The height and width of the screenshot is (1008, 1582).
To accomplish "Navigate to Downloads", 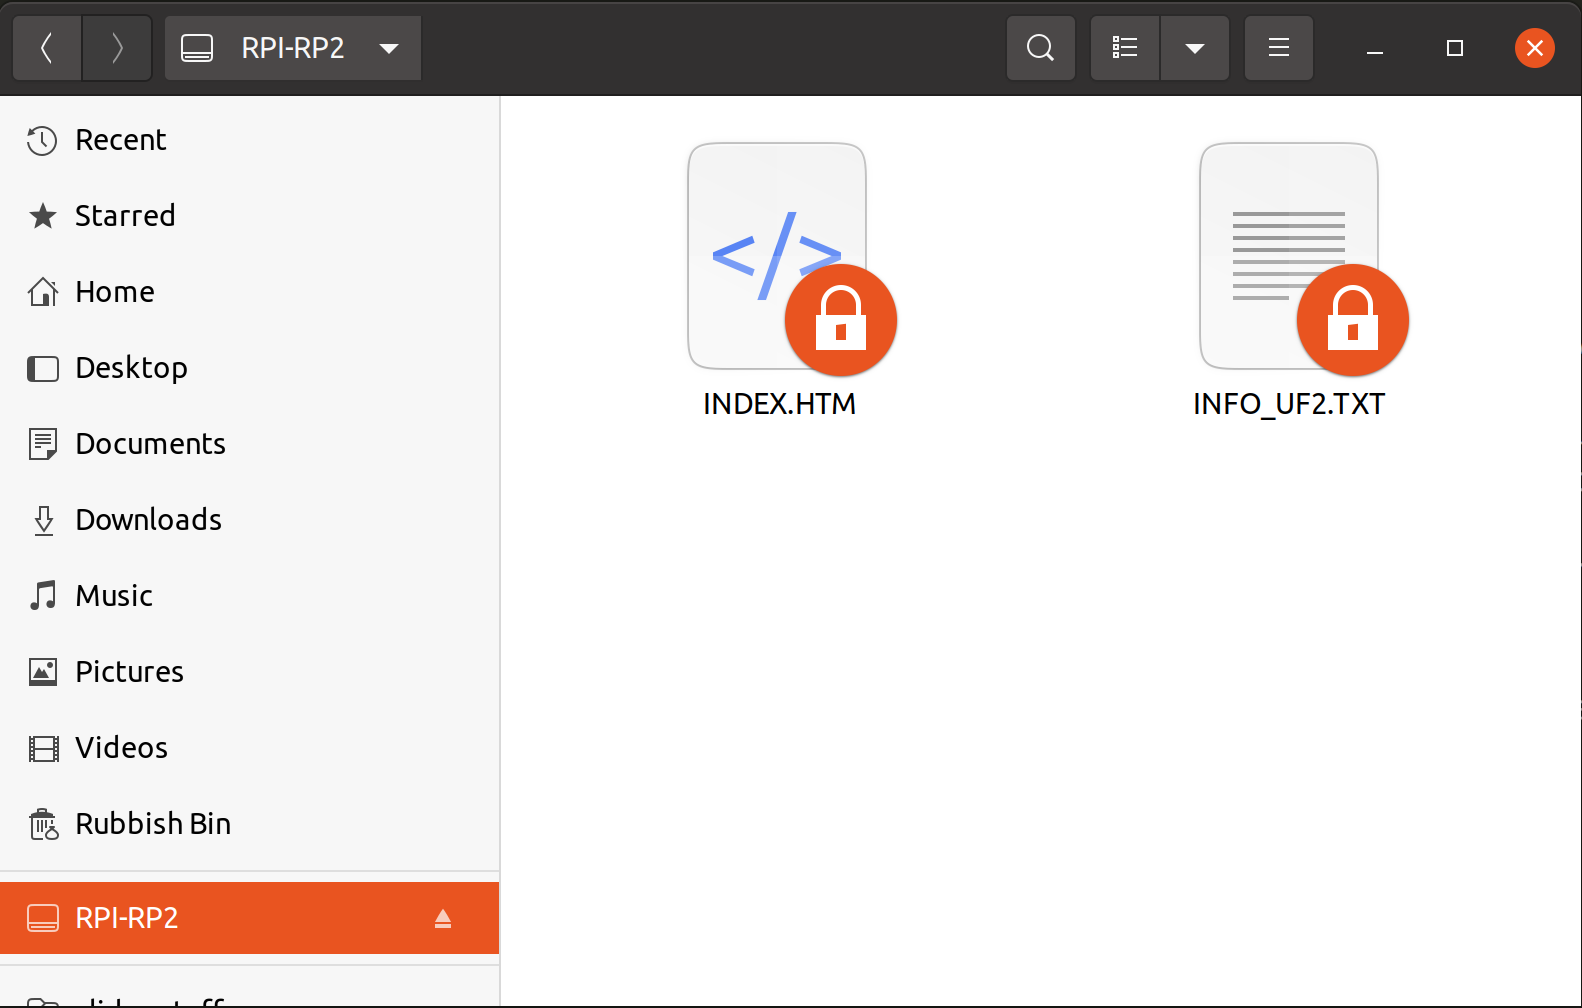I will (148, 520).
